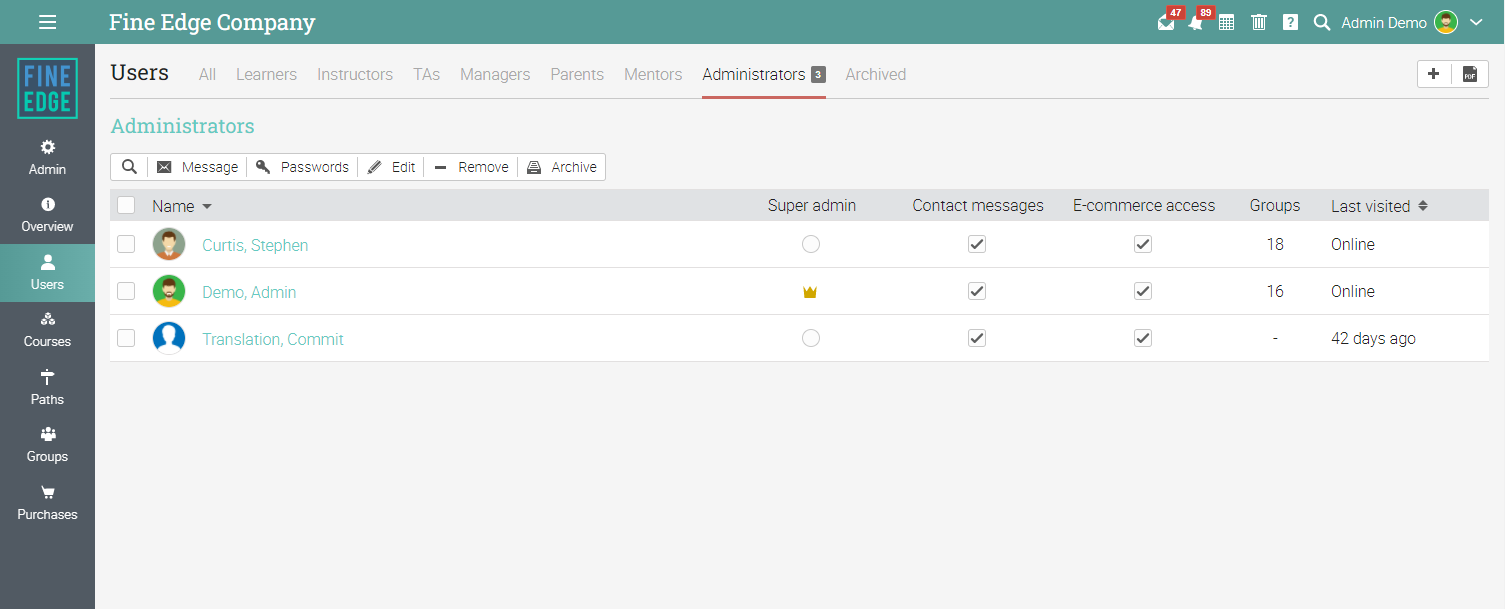
Task: Click Stephen Curtis's avatar
Action: 169,244
